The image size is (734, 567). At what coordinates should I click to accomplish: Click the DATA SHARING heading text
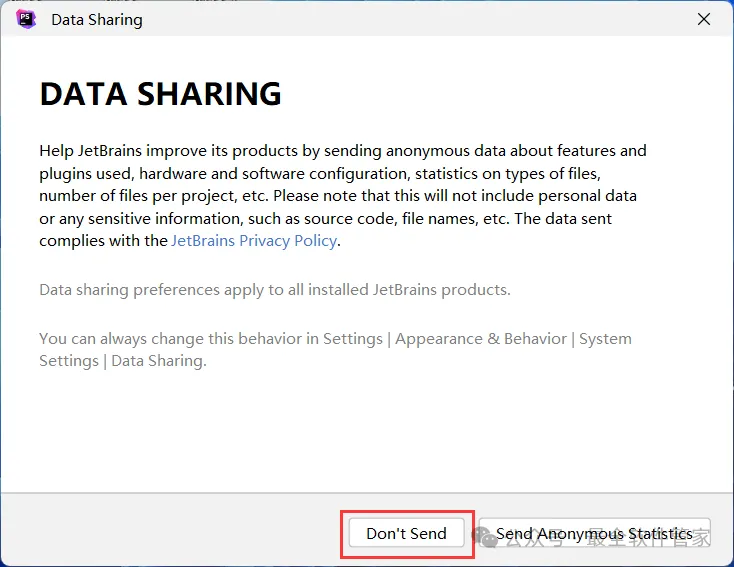[x=161, y=94]
